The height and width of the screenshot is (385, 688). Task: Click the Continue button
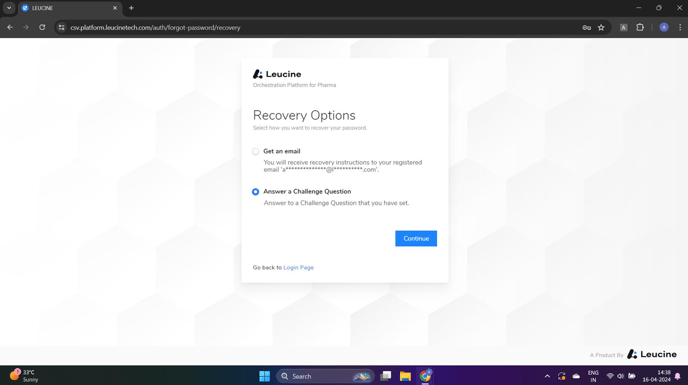pos(416,238)
